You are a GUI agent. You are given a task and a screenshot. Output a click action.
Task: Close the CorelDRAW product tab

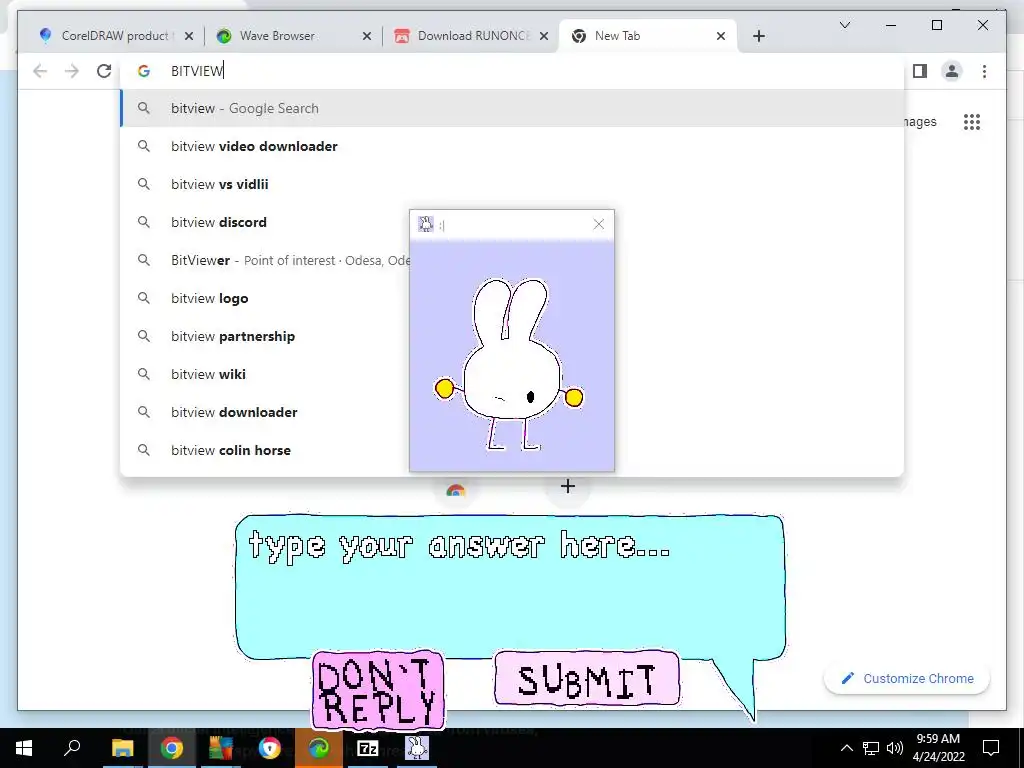click(x=189, y=36)
